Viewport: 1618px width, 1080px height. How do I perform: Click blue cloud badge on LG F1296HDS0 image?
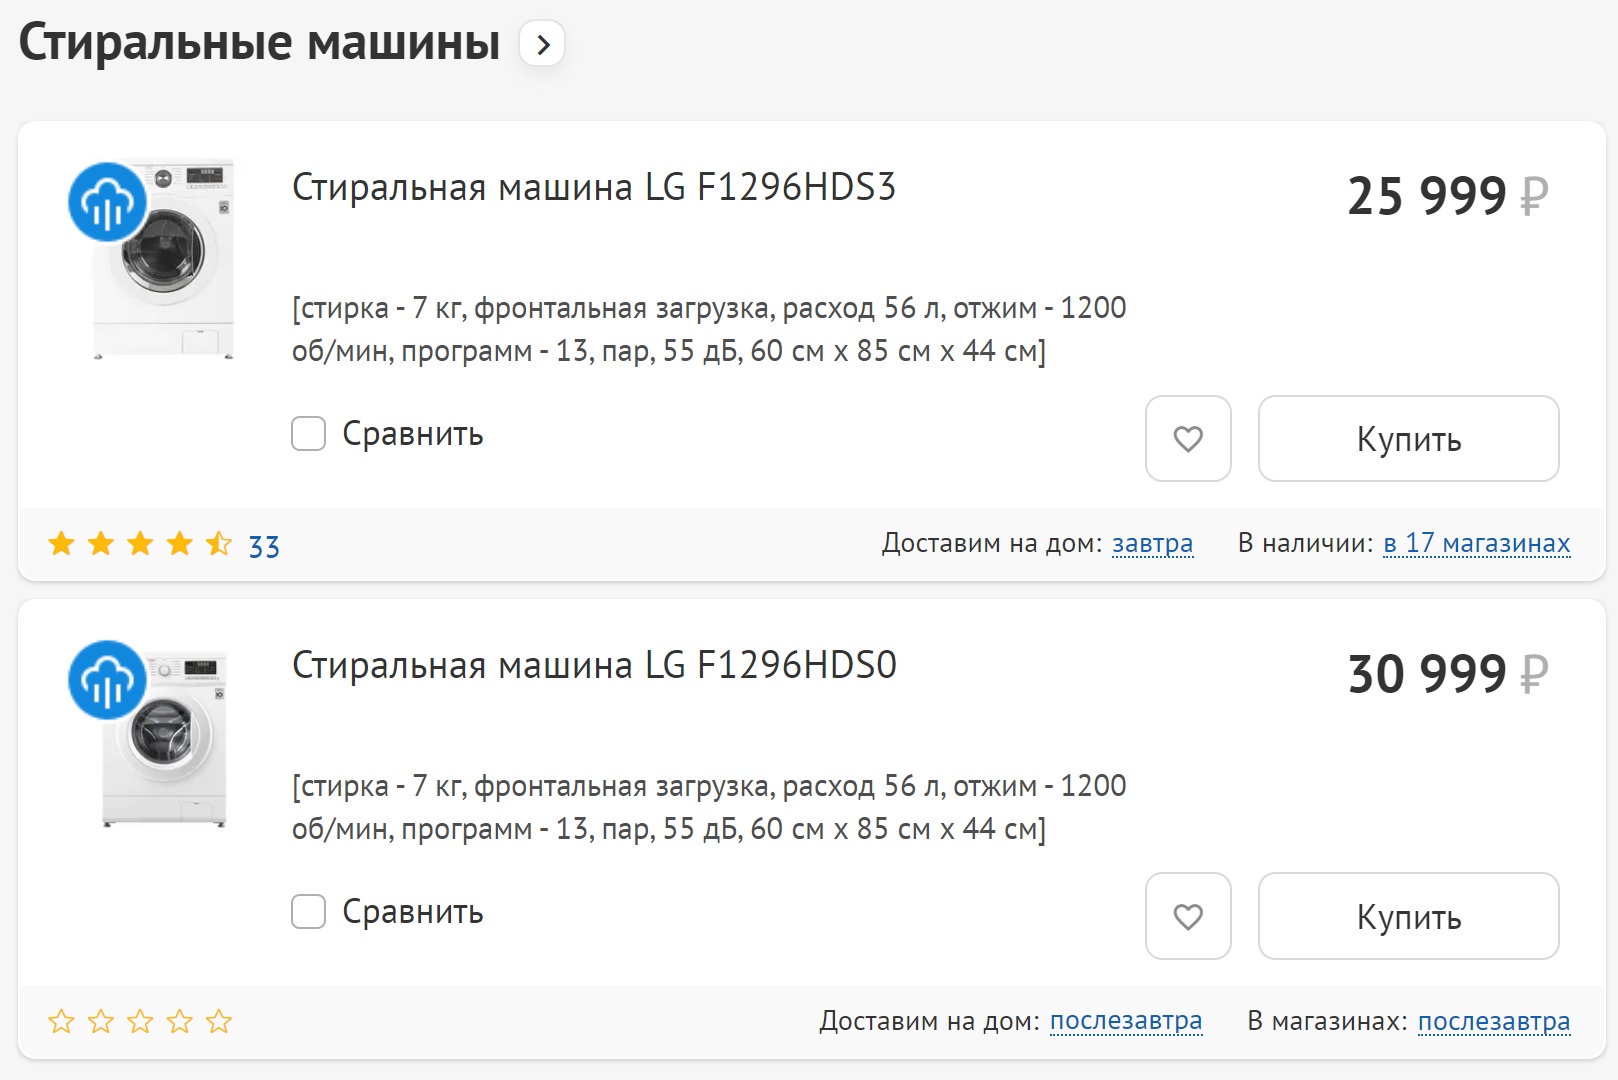tap(107, 680)
